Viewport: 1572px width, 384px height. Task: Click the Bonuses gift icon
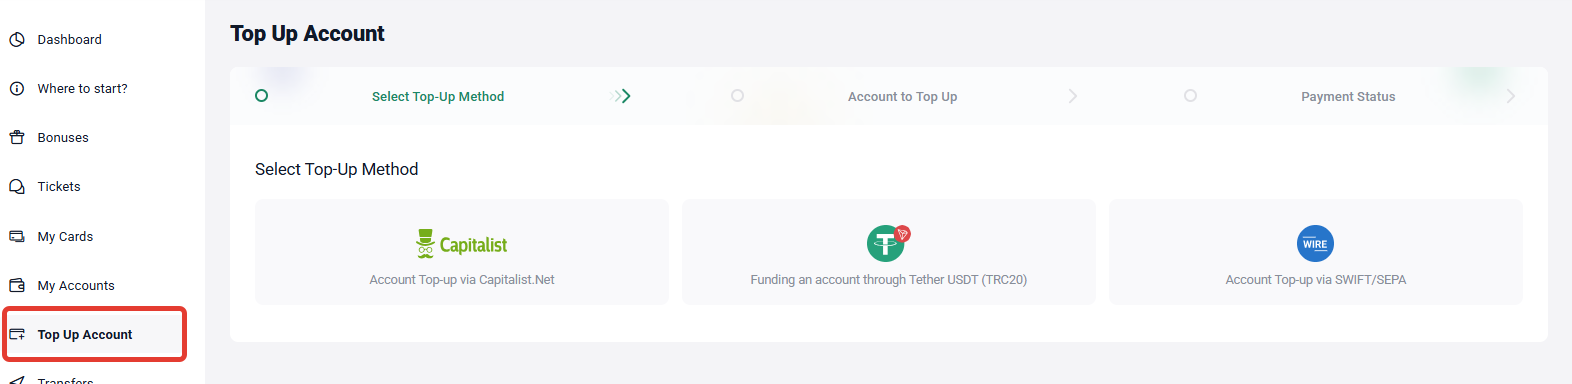(17, 138)
